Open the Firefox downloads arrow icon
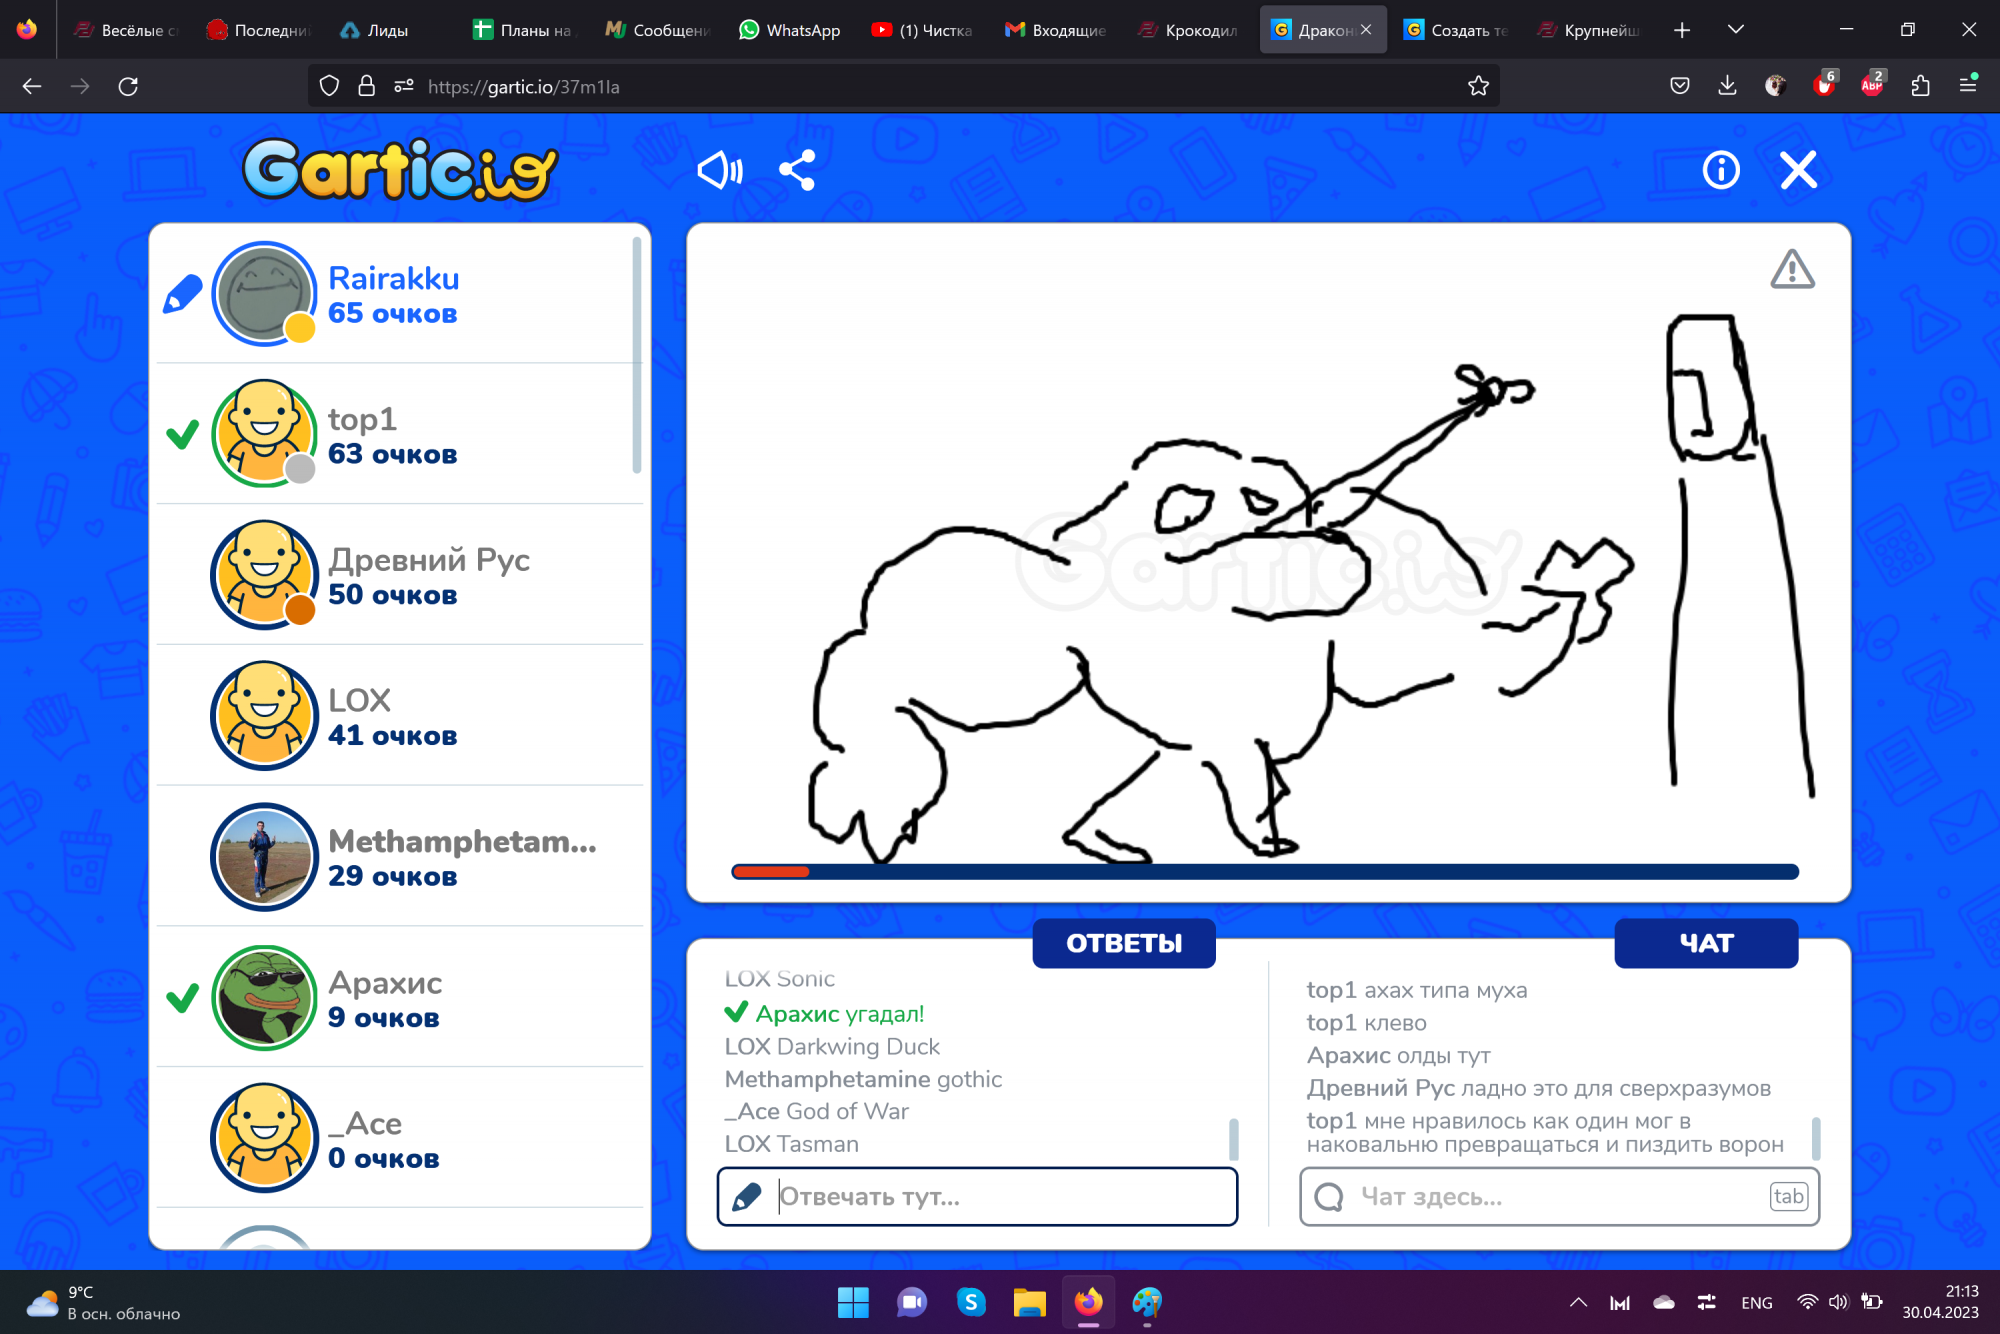 point(1727,87)
